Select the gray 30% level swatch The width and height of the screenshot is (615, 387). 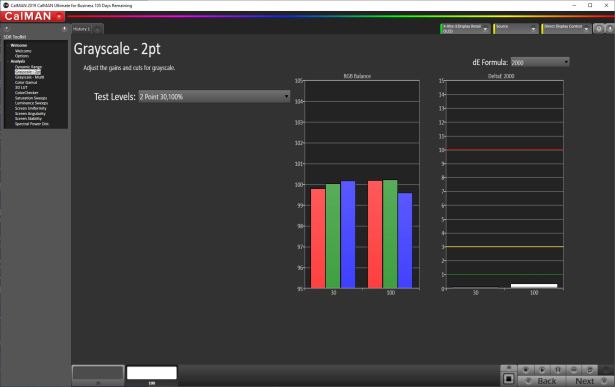coord(98,373)
